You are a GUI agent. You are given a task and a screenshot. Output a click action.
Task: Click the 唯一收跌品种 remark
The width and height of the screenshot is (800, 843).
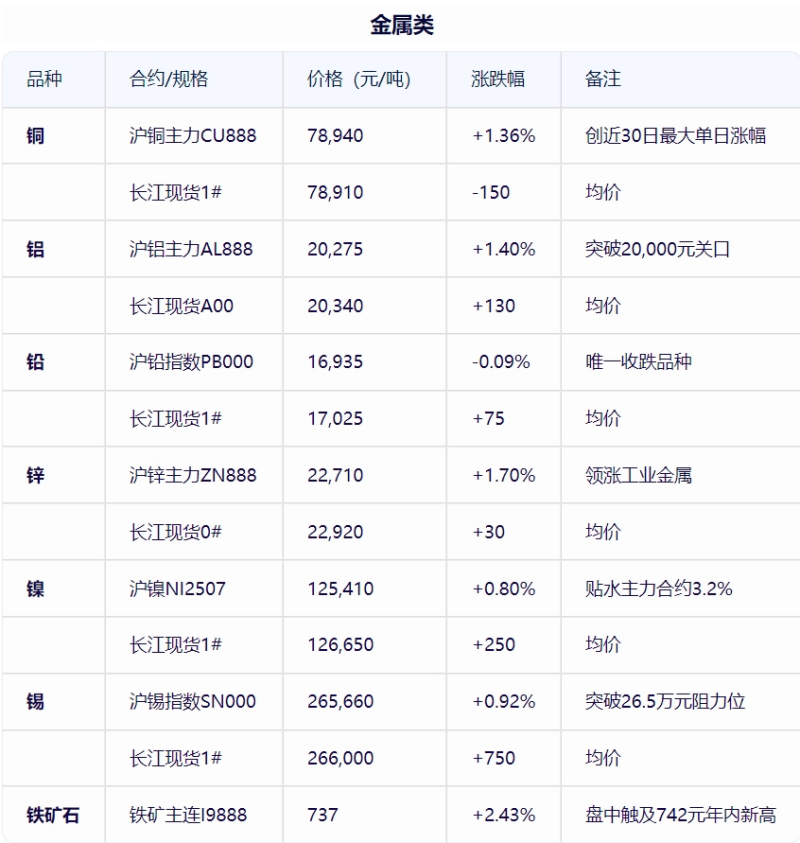638,362
